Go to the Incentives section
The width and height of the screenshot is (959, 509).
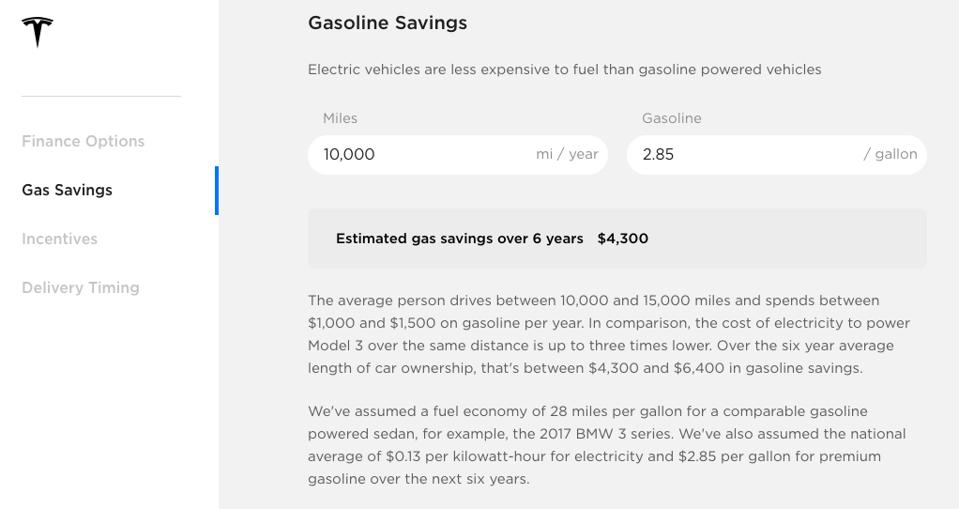[59, 239]
